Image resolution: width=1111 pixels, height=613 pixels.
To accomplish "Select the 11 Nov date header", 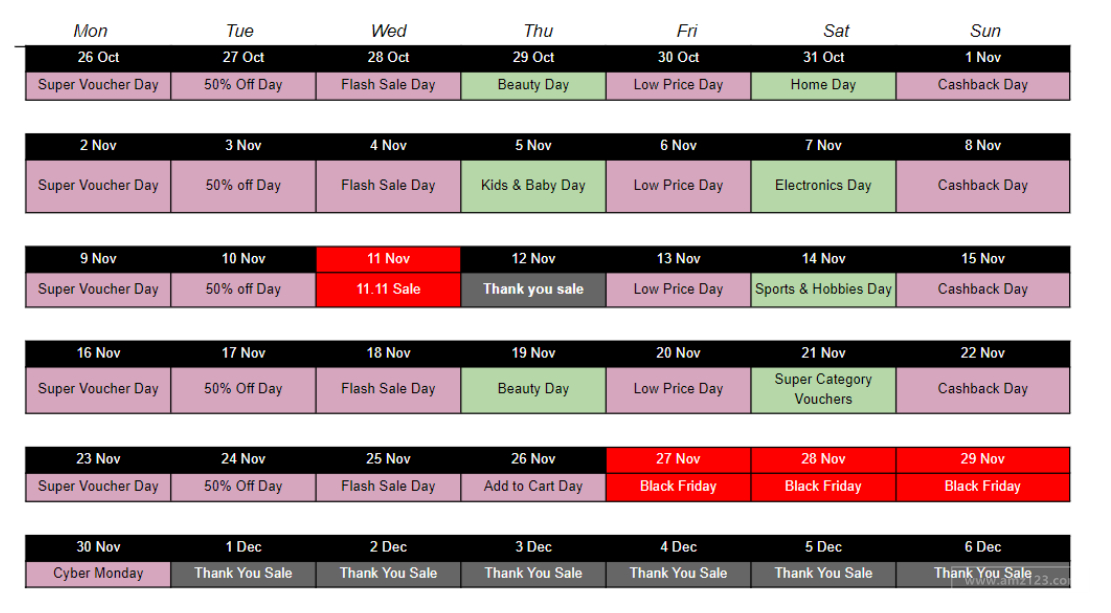I will pos(388,259).
